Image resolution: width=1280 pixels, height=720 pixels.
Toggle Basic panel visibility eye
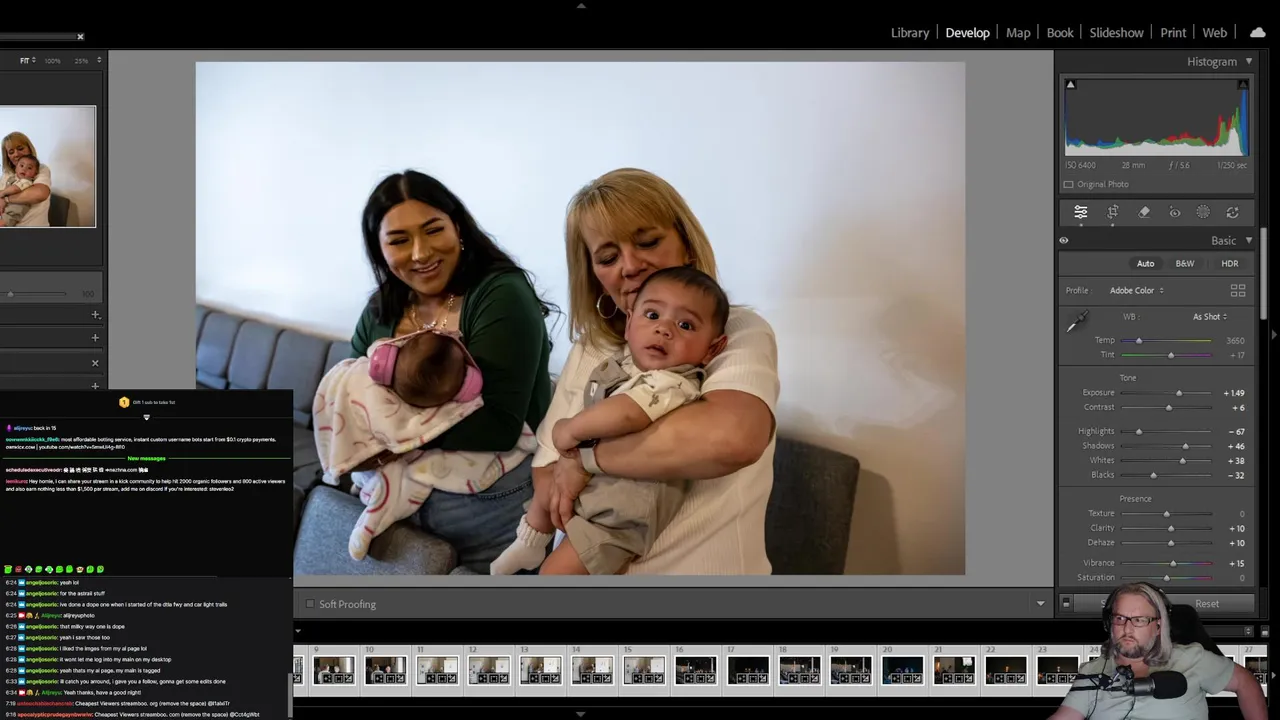pos(1064,240)
